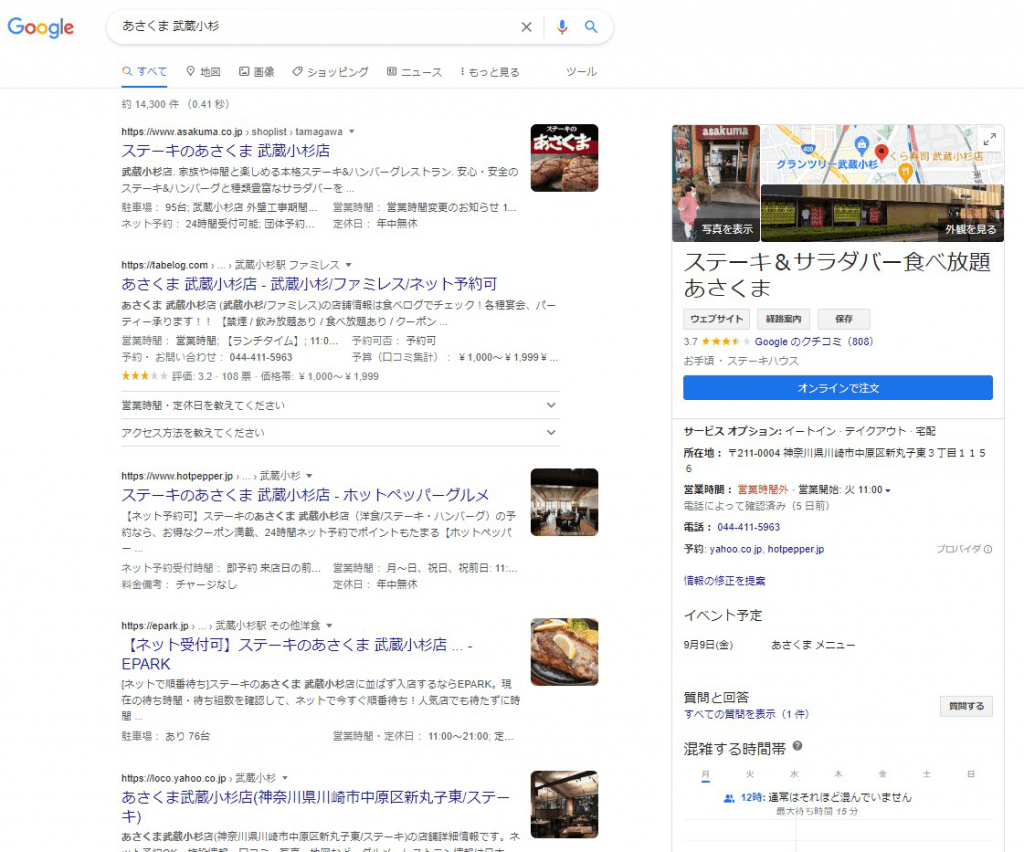
Task: Click inside the search input field
Action: (x=310, y=27)
